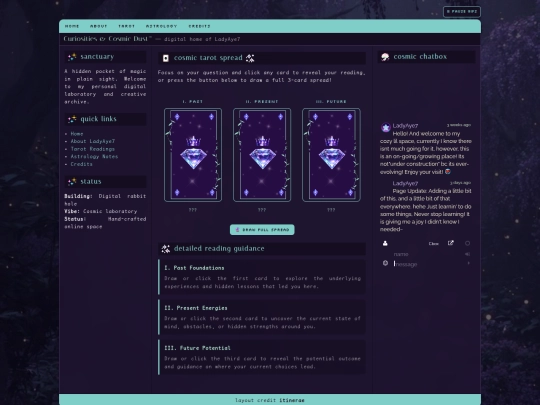This screenshot has height=405, width=540.
Task: Open the Tarot Readings quick link
Action: [93, 149]
